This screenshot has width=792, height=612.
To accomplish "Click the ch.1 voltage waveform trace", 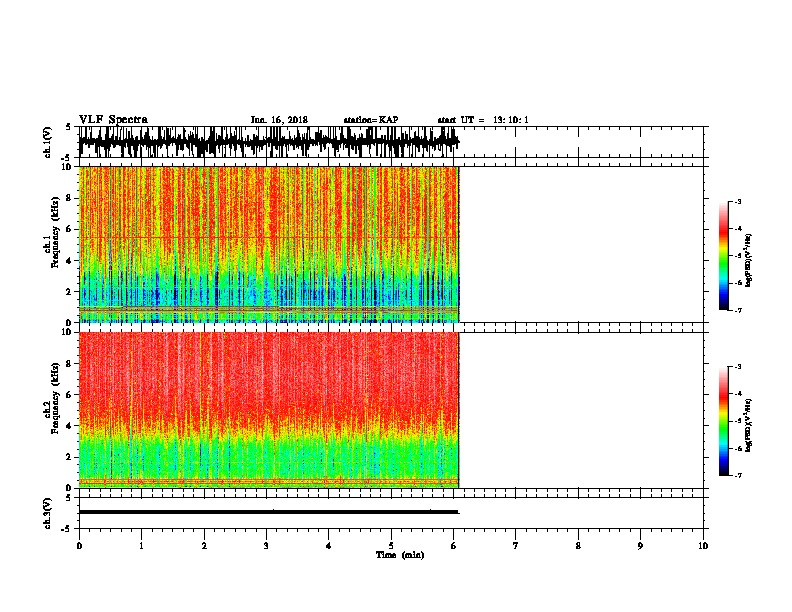I will [x=269, y=142].
